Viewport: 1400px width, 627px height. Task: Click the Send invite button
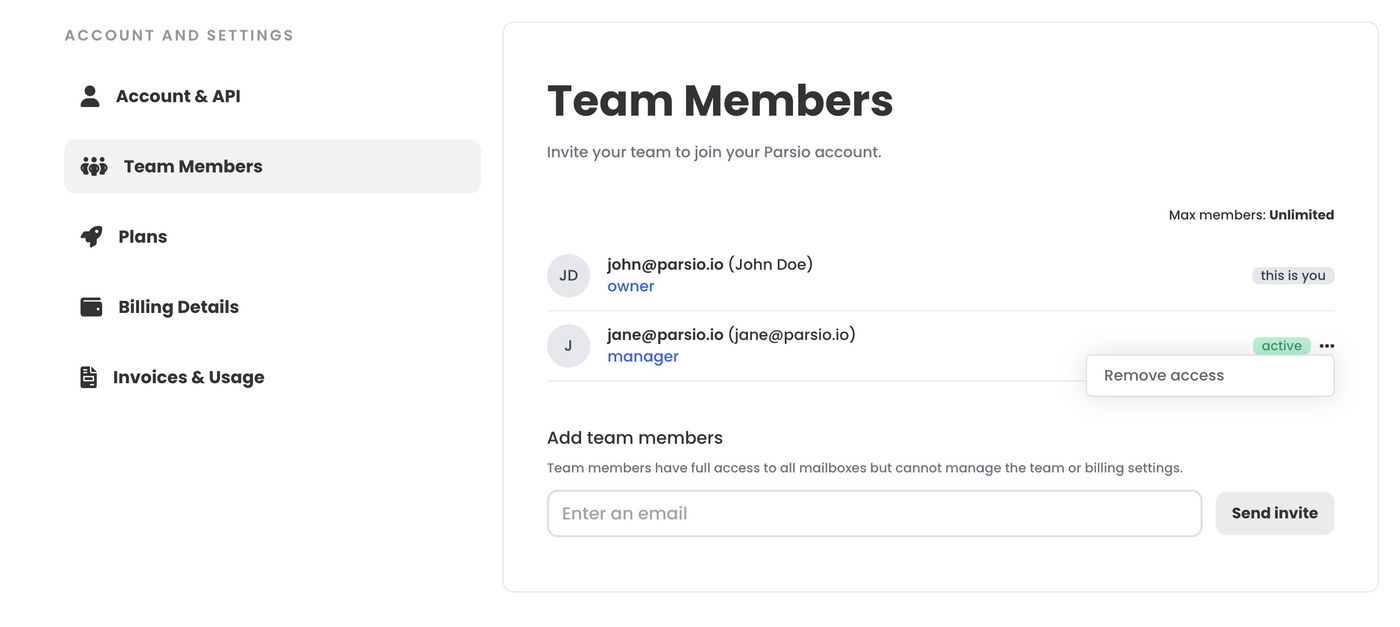point(1274,513)
